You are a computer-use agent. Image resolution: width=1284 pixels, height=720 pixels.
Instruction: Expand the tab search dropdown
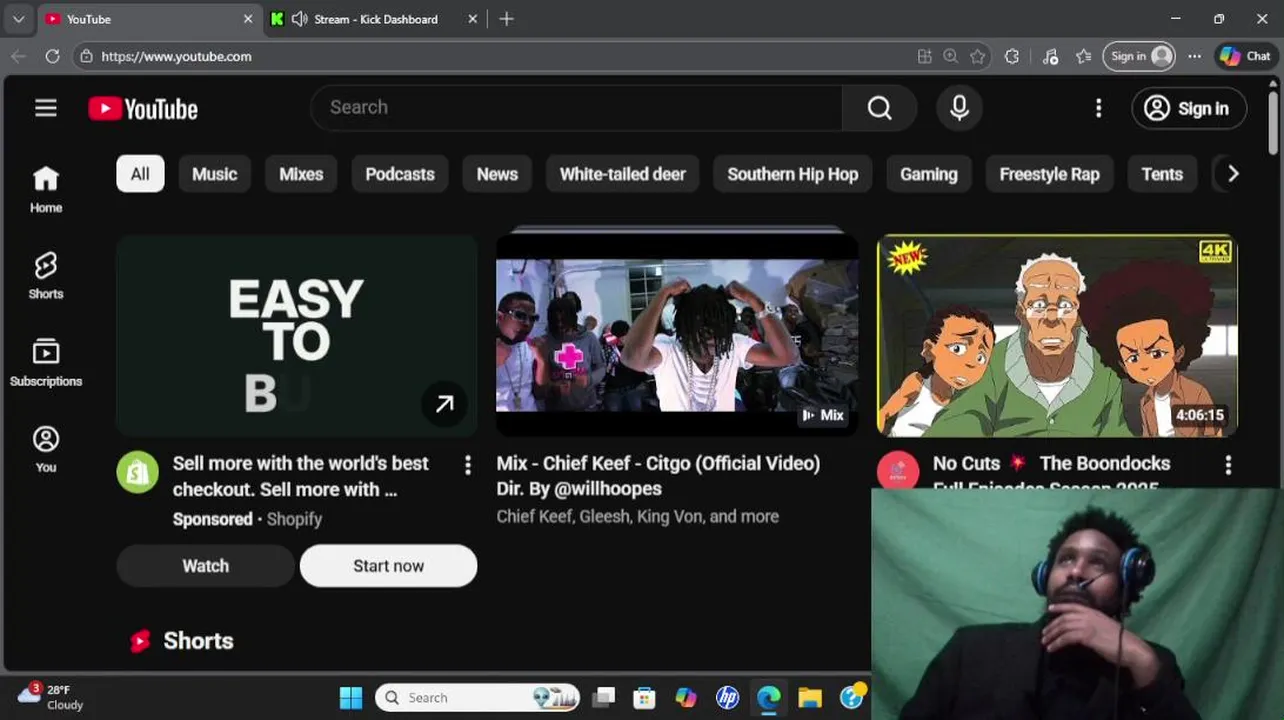coord(18,19)
